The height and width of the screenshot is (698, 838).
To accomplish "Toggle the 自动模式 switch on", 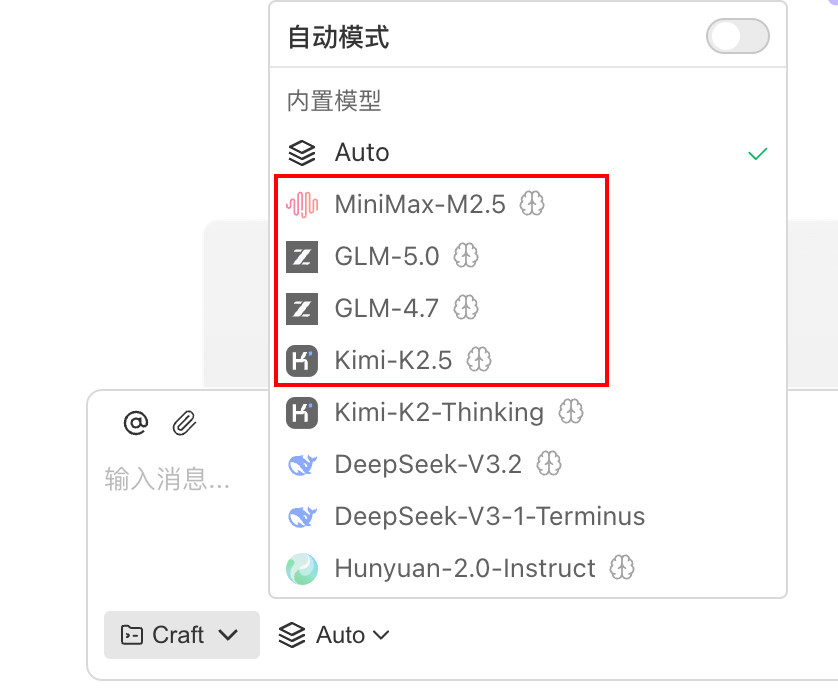I will (737, 36).
